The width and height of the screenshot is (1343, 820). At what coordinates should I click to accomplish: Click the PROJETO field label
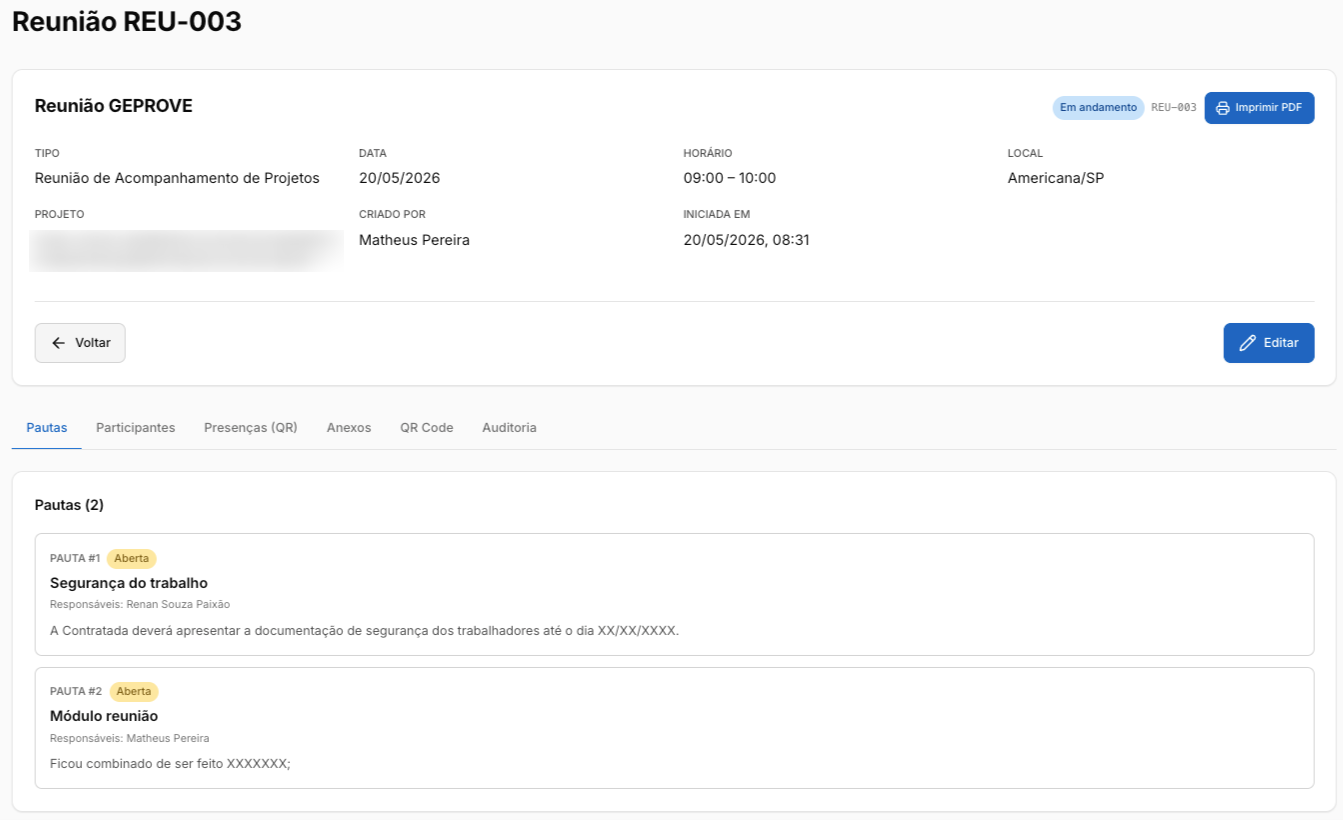60,214
